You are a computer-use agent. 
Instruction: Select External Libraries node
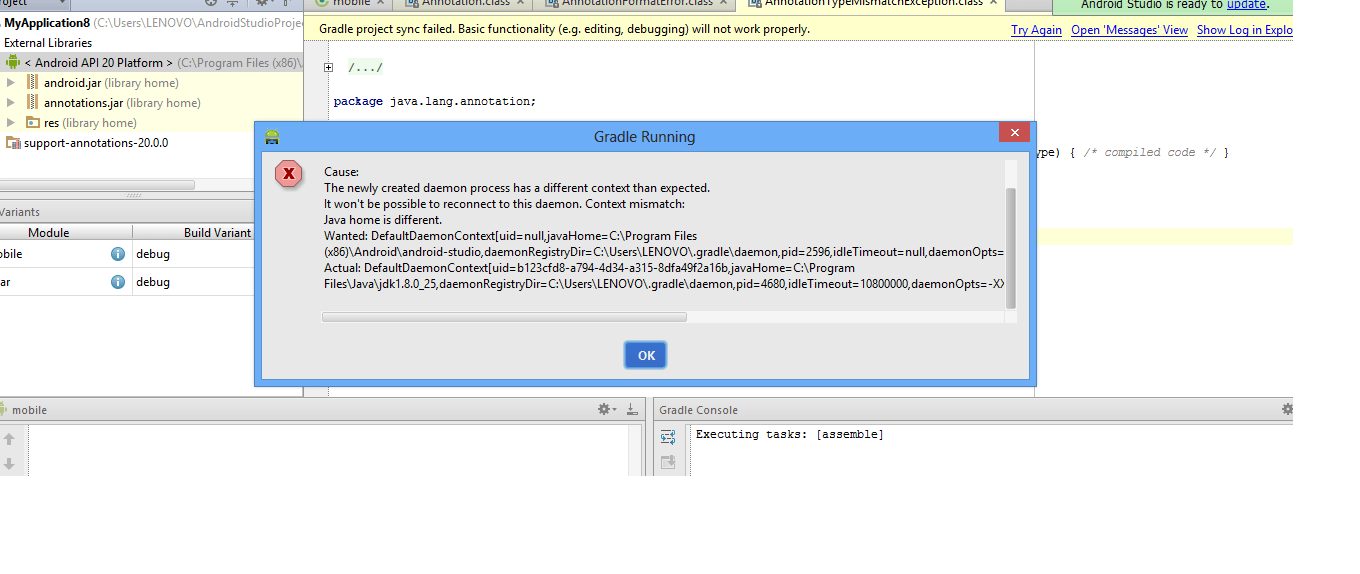click(x=48, y=43)
